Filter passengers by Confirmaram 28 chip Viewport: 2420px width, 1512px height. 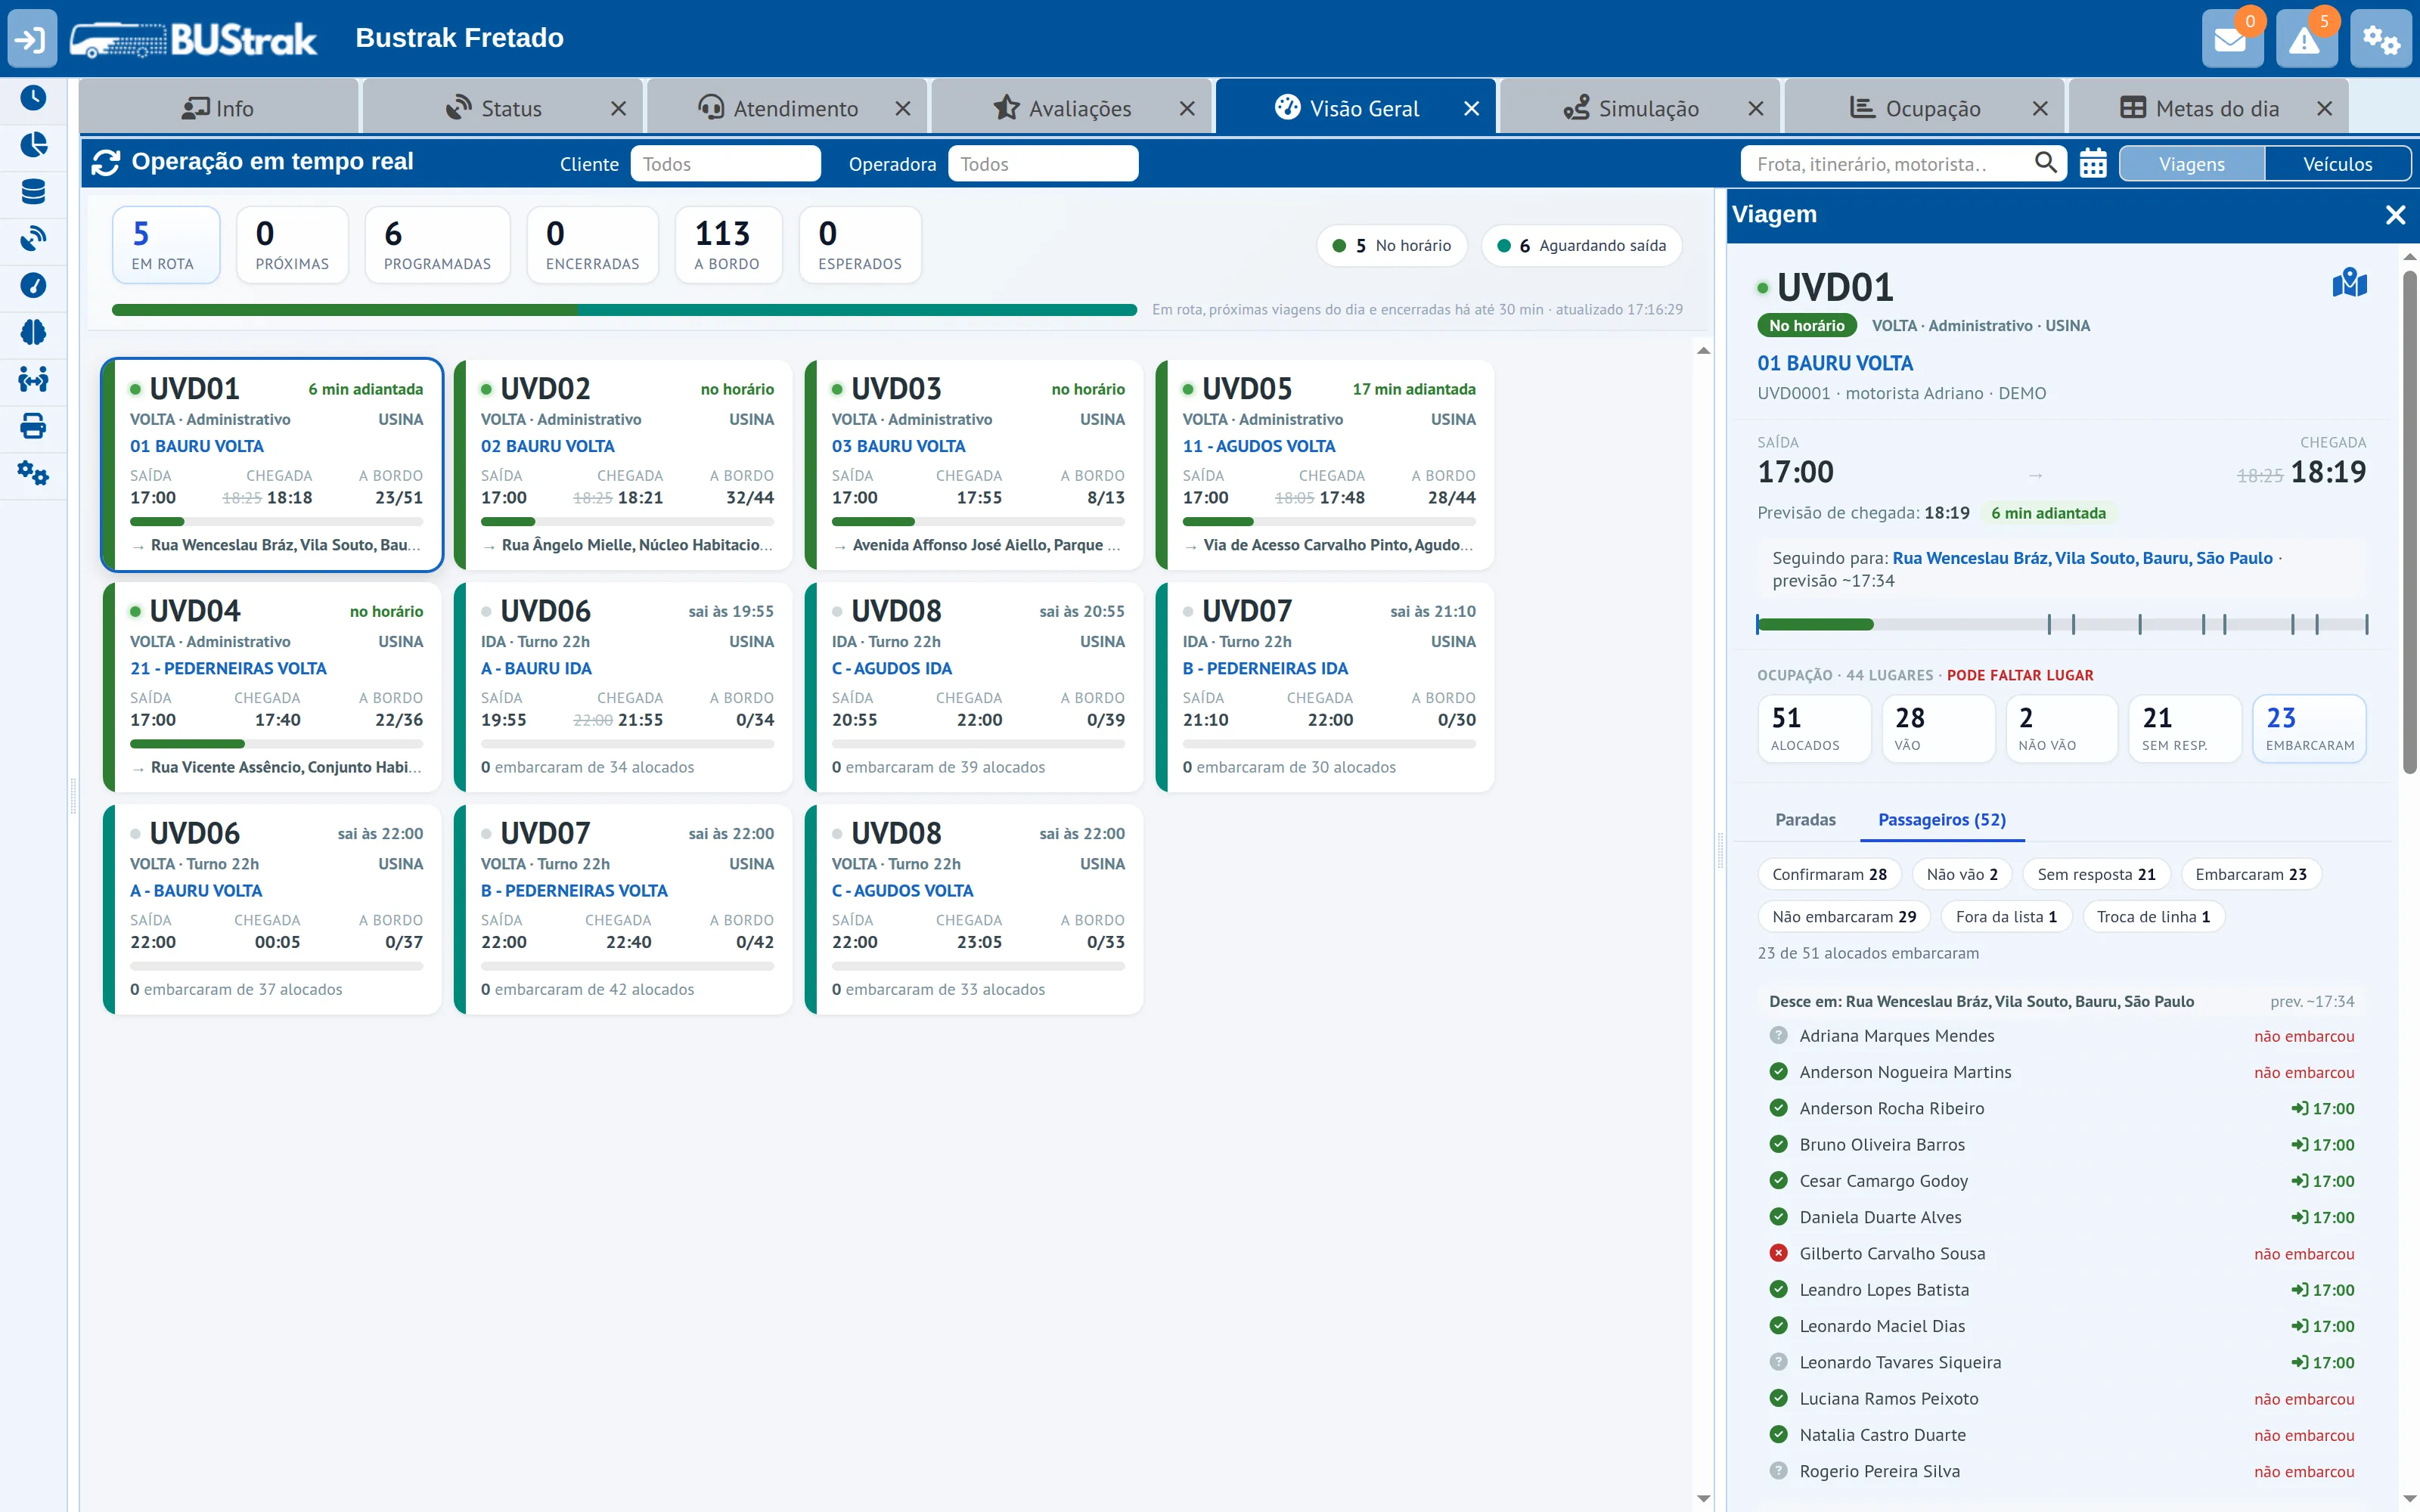[x=1829, y=874]
